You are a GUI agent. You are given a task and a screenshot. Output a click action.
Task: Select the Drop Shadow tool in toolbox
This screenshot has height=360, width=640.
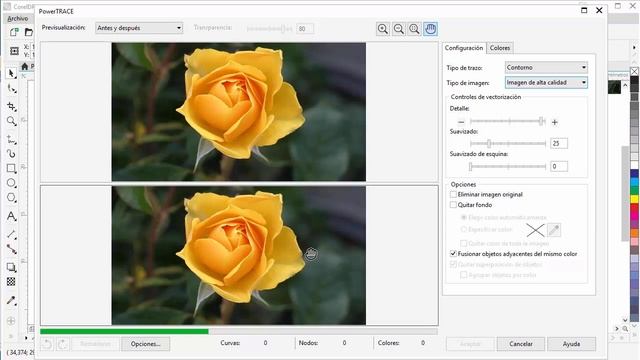tap(11, 267)
